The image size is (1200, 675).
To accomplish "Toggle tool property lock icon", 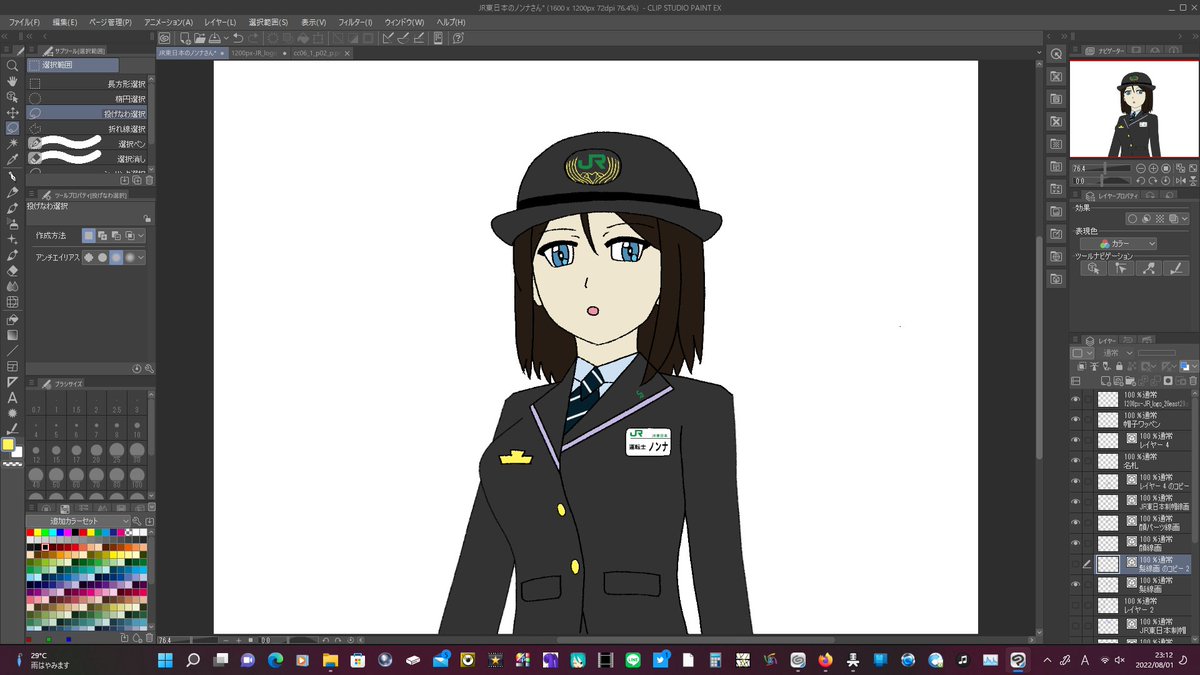I will tap(148, 218).
